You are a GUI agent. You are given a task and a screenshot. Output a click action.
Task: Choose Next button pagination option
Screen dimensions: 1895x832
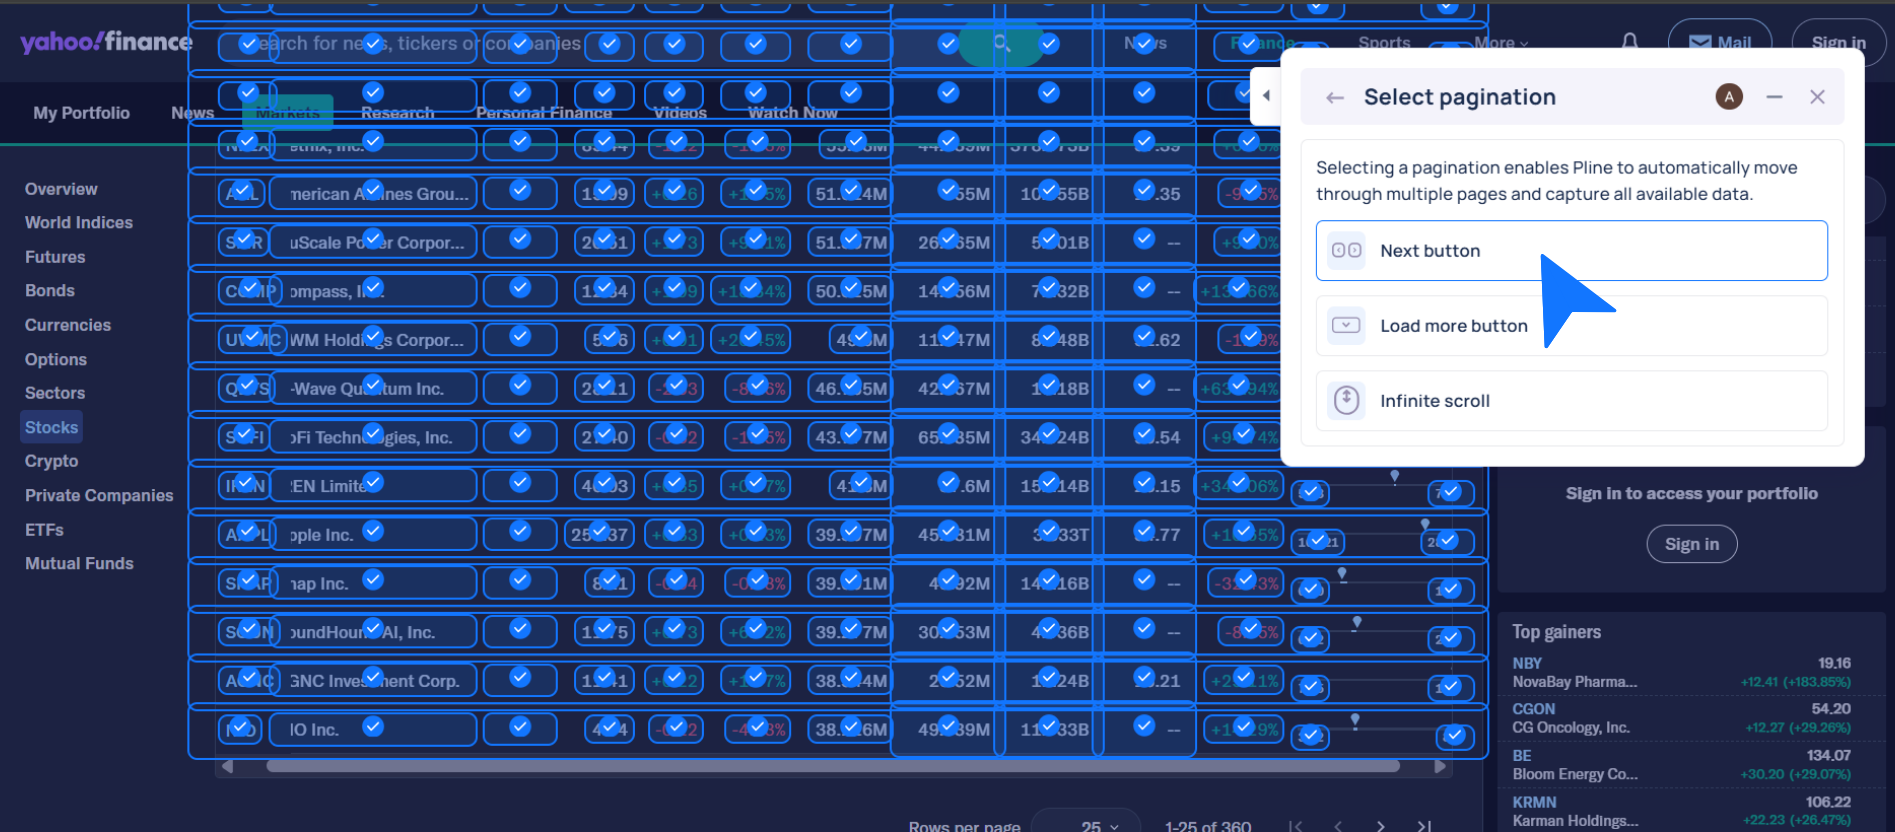tap(1570, 251)
